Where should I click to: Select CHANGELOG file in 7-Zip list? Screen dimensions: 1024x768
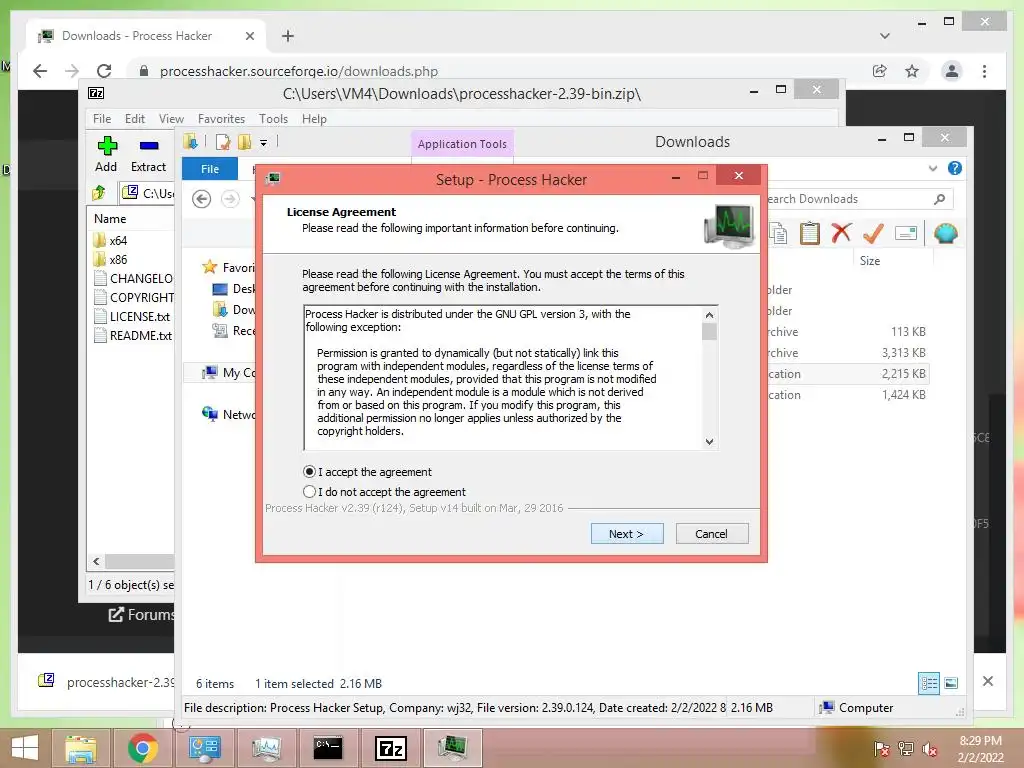click(x=133, y=278)
